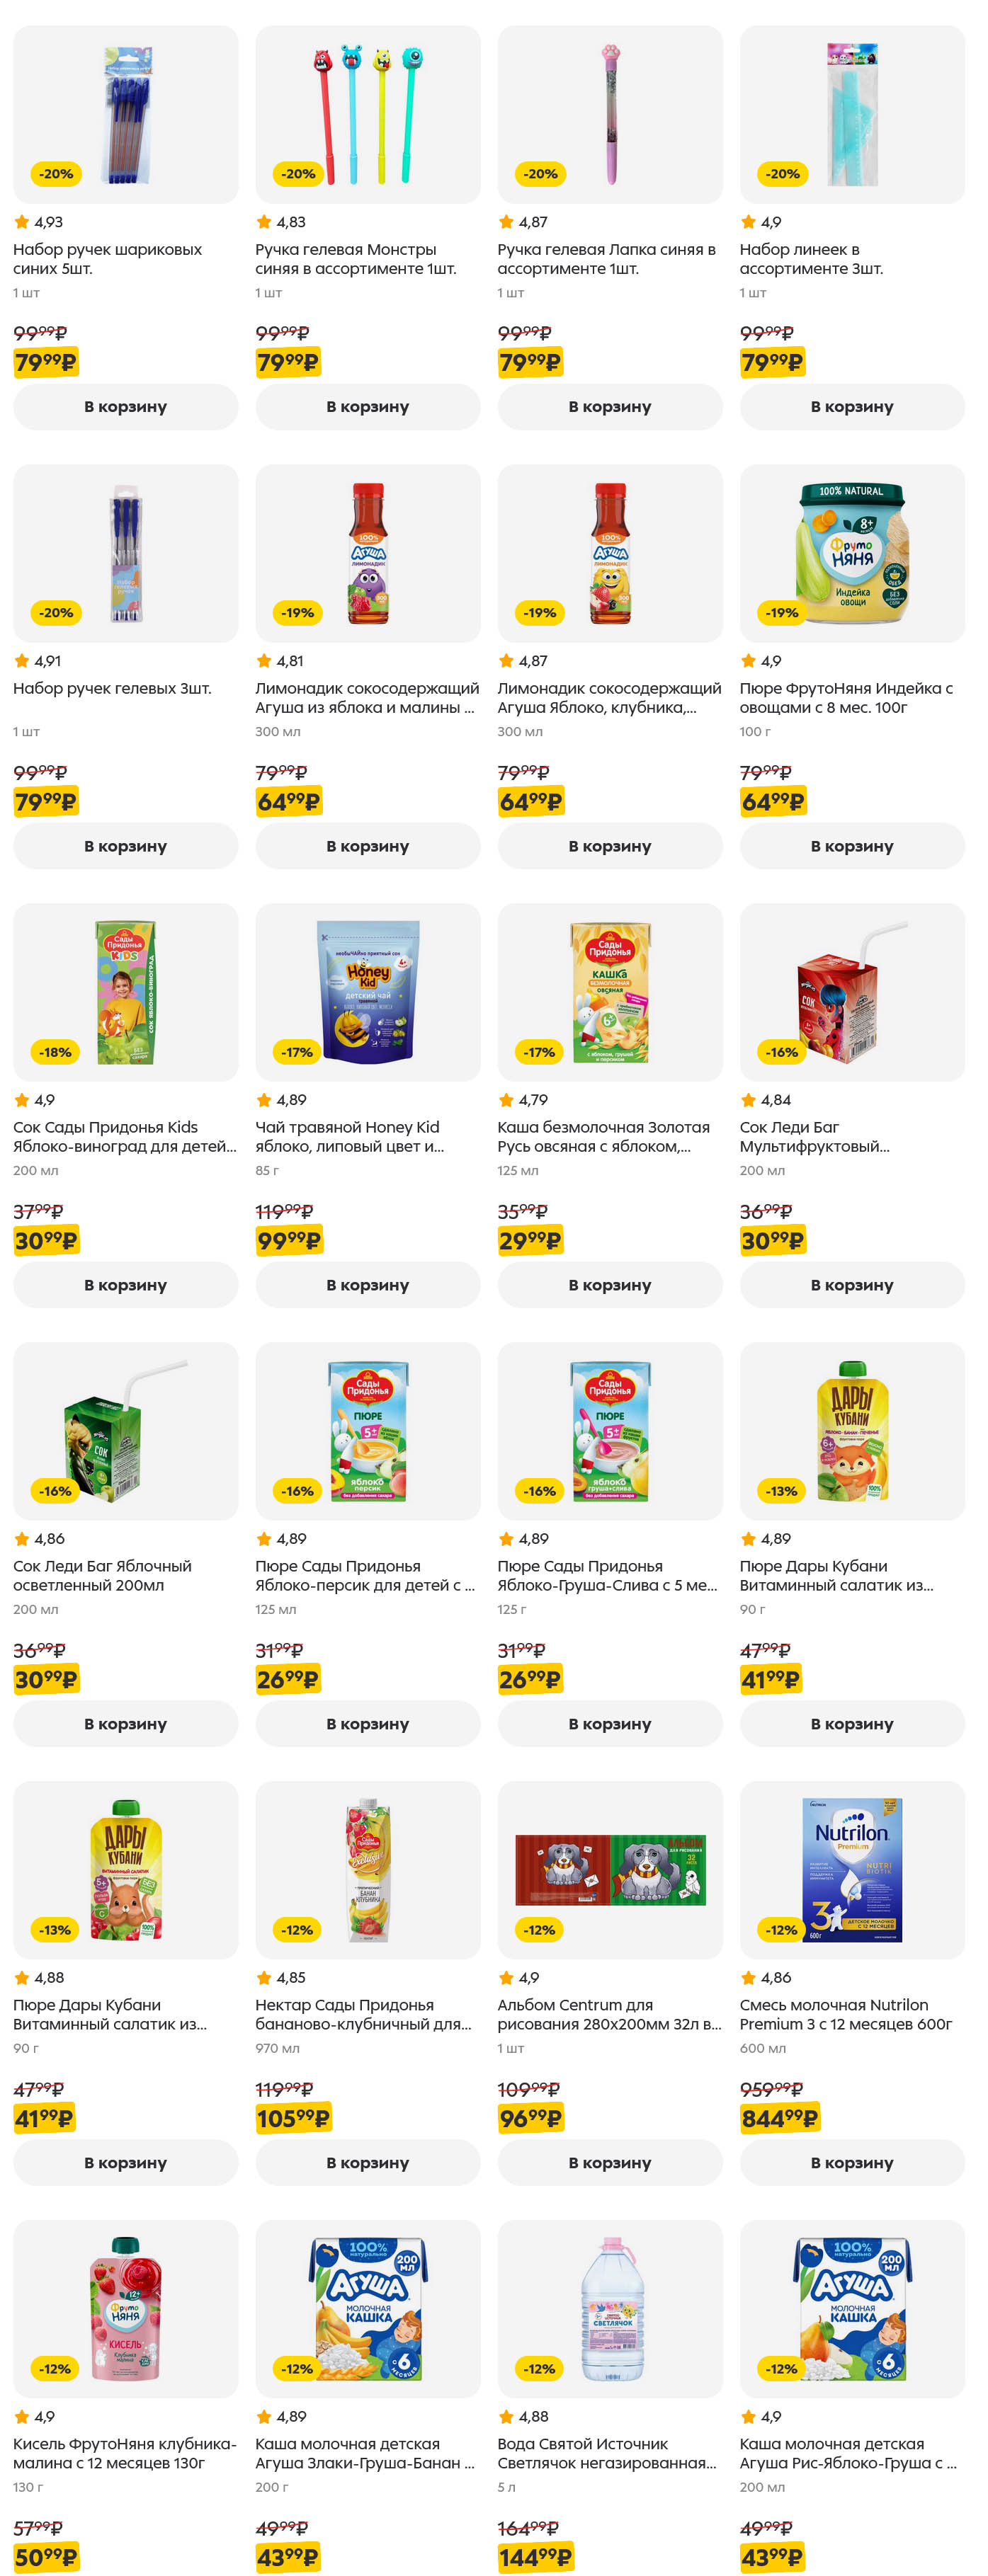
Task: Add Набор ручек шариковых синих 5шт to cart
Action: [x=125, y=407]
